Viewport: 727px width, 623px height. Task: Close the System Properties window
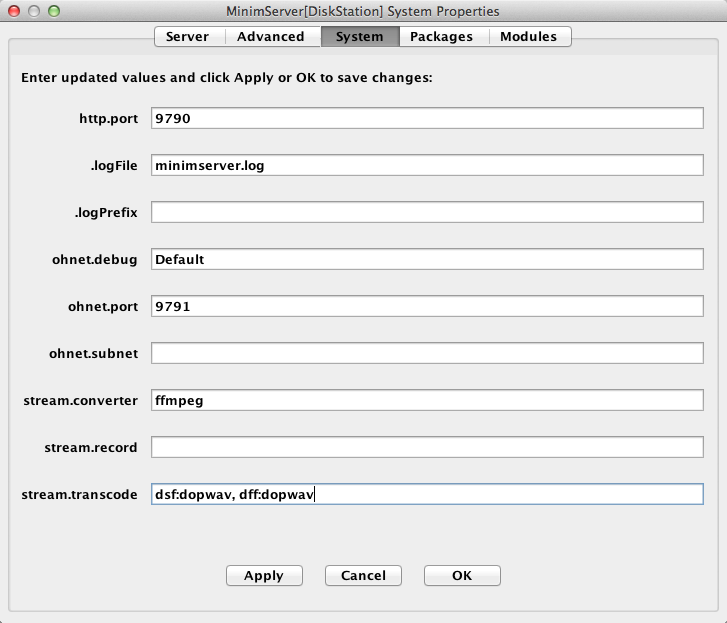pyautogui.click(x=14, y=11)
